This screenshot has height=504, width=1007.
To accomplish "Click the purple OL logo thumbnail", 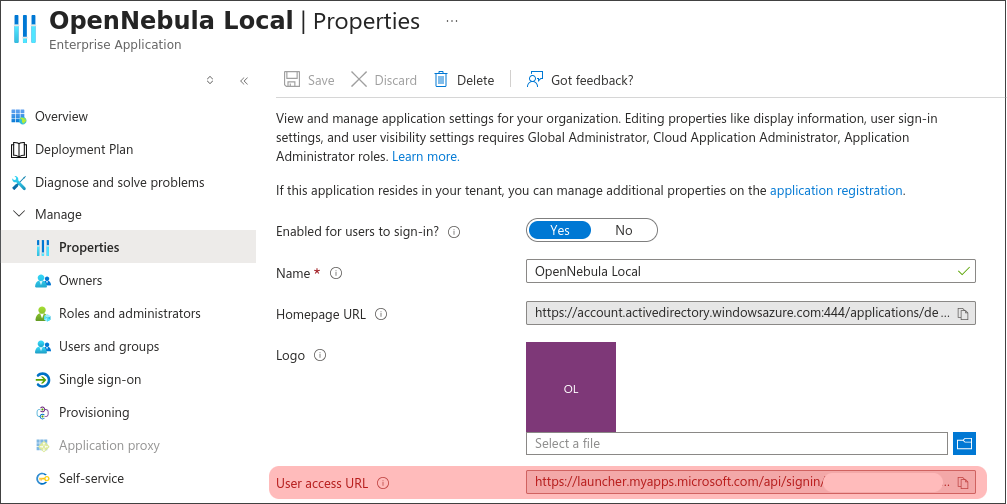I will tap(571, 388).
